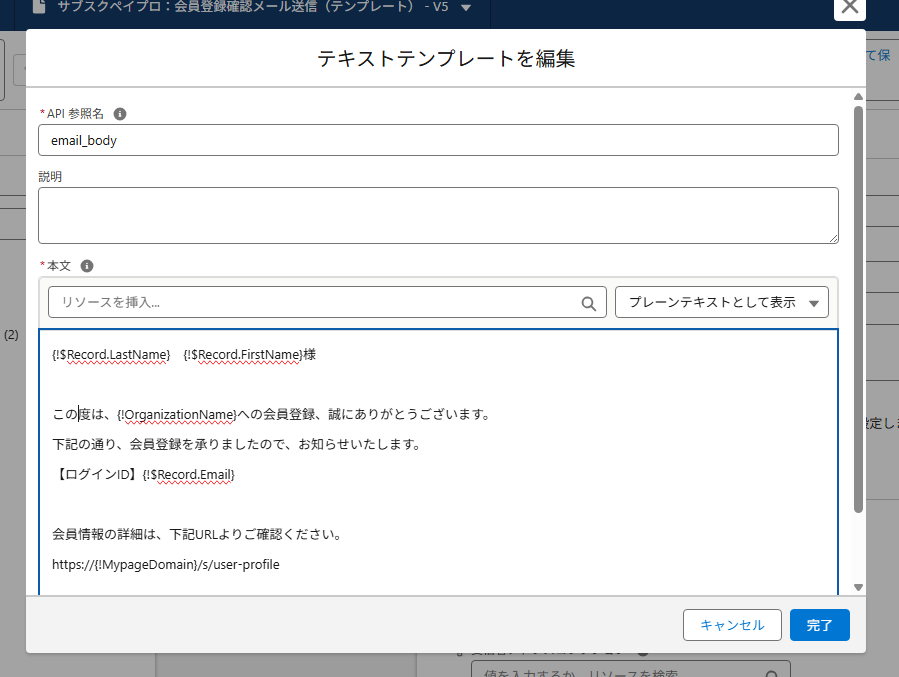899x677 pixels.
Task: Confirm changes with the 完了 button
Action: coord(819,625)
